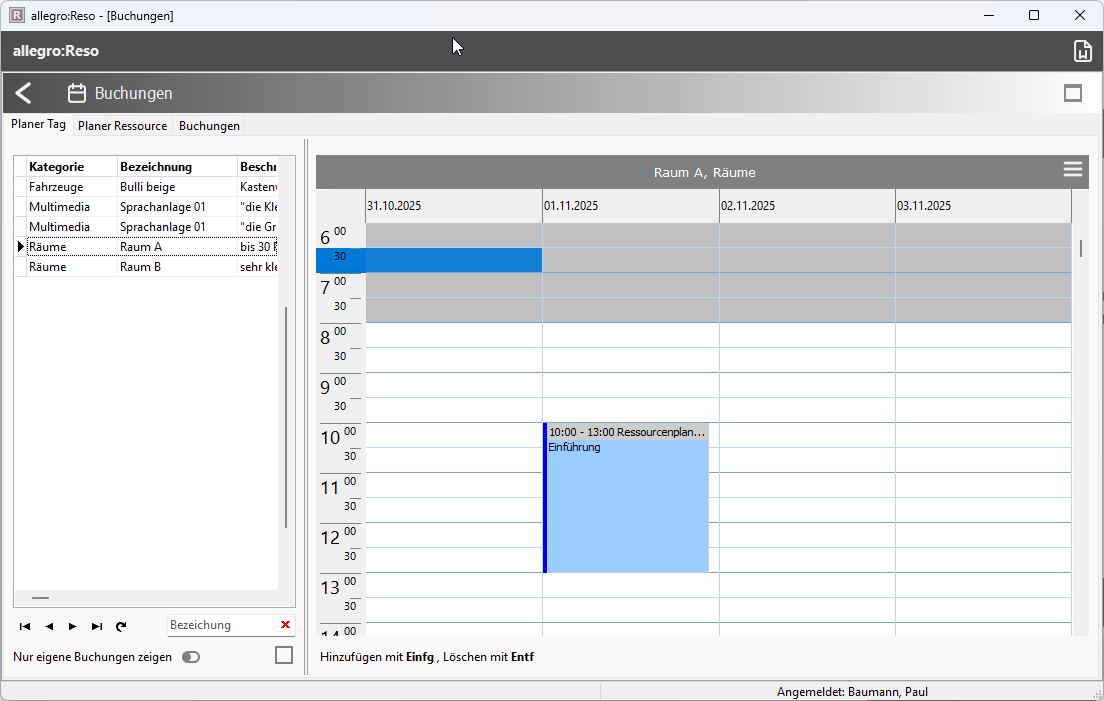Open the Buchungen tab
1104x701 pixels.
(x=209, y=126)
